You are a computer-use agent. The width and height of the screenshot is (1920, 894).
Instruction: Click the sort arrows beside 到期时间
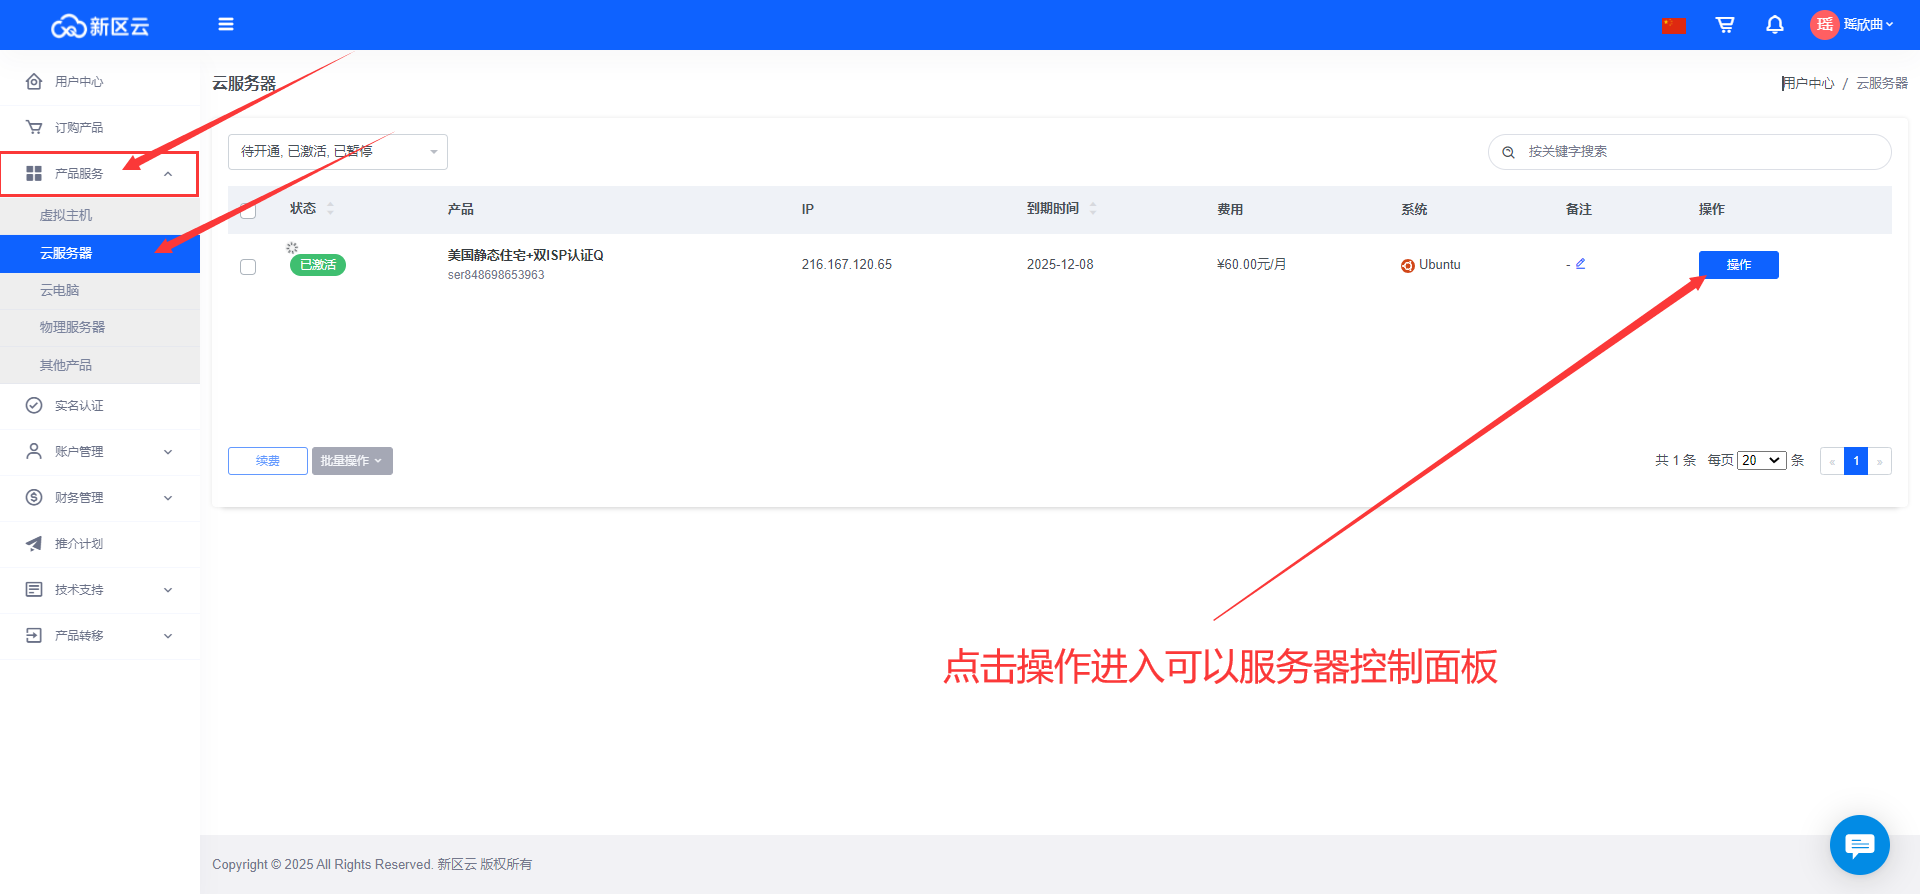point(1093,209)
